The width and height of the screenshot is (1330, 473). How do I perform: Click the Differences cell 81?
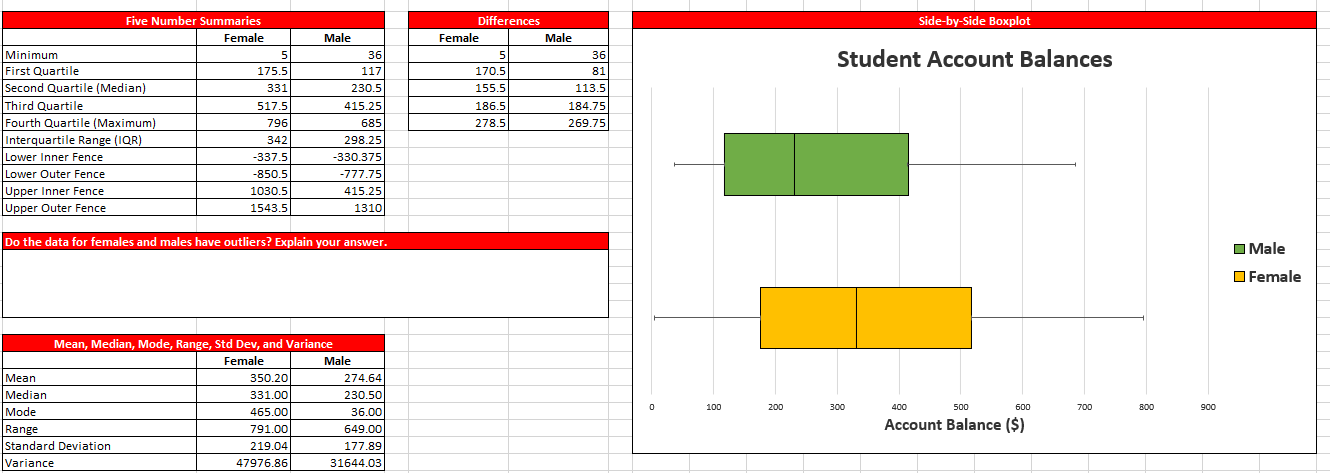click(559, 71)
